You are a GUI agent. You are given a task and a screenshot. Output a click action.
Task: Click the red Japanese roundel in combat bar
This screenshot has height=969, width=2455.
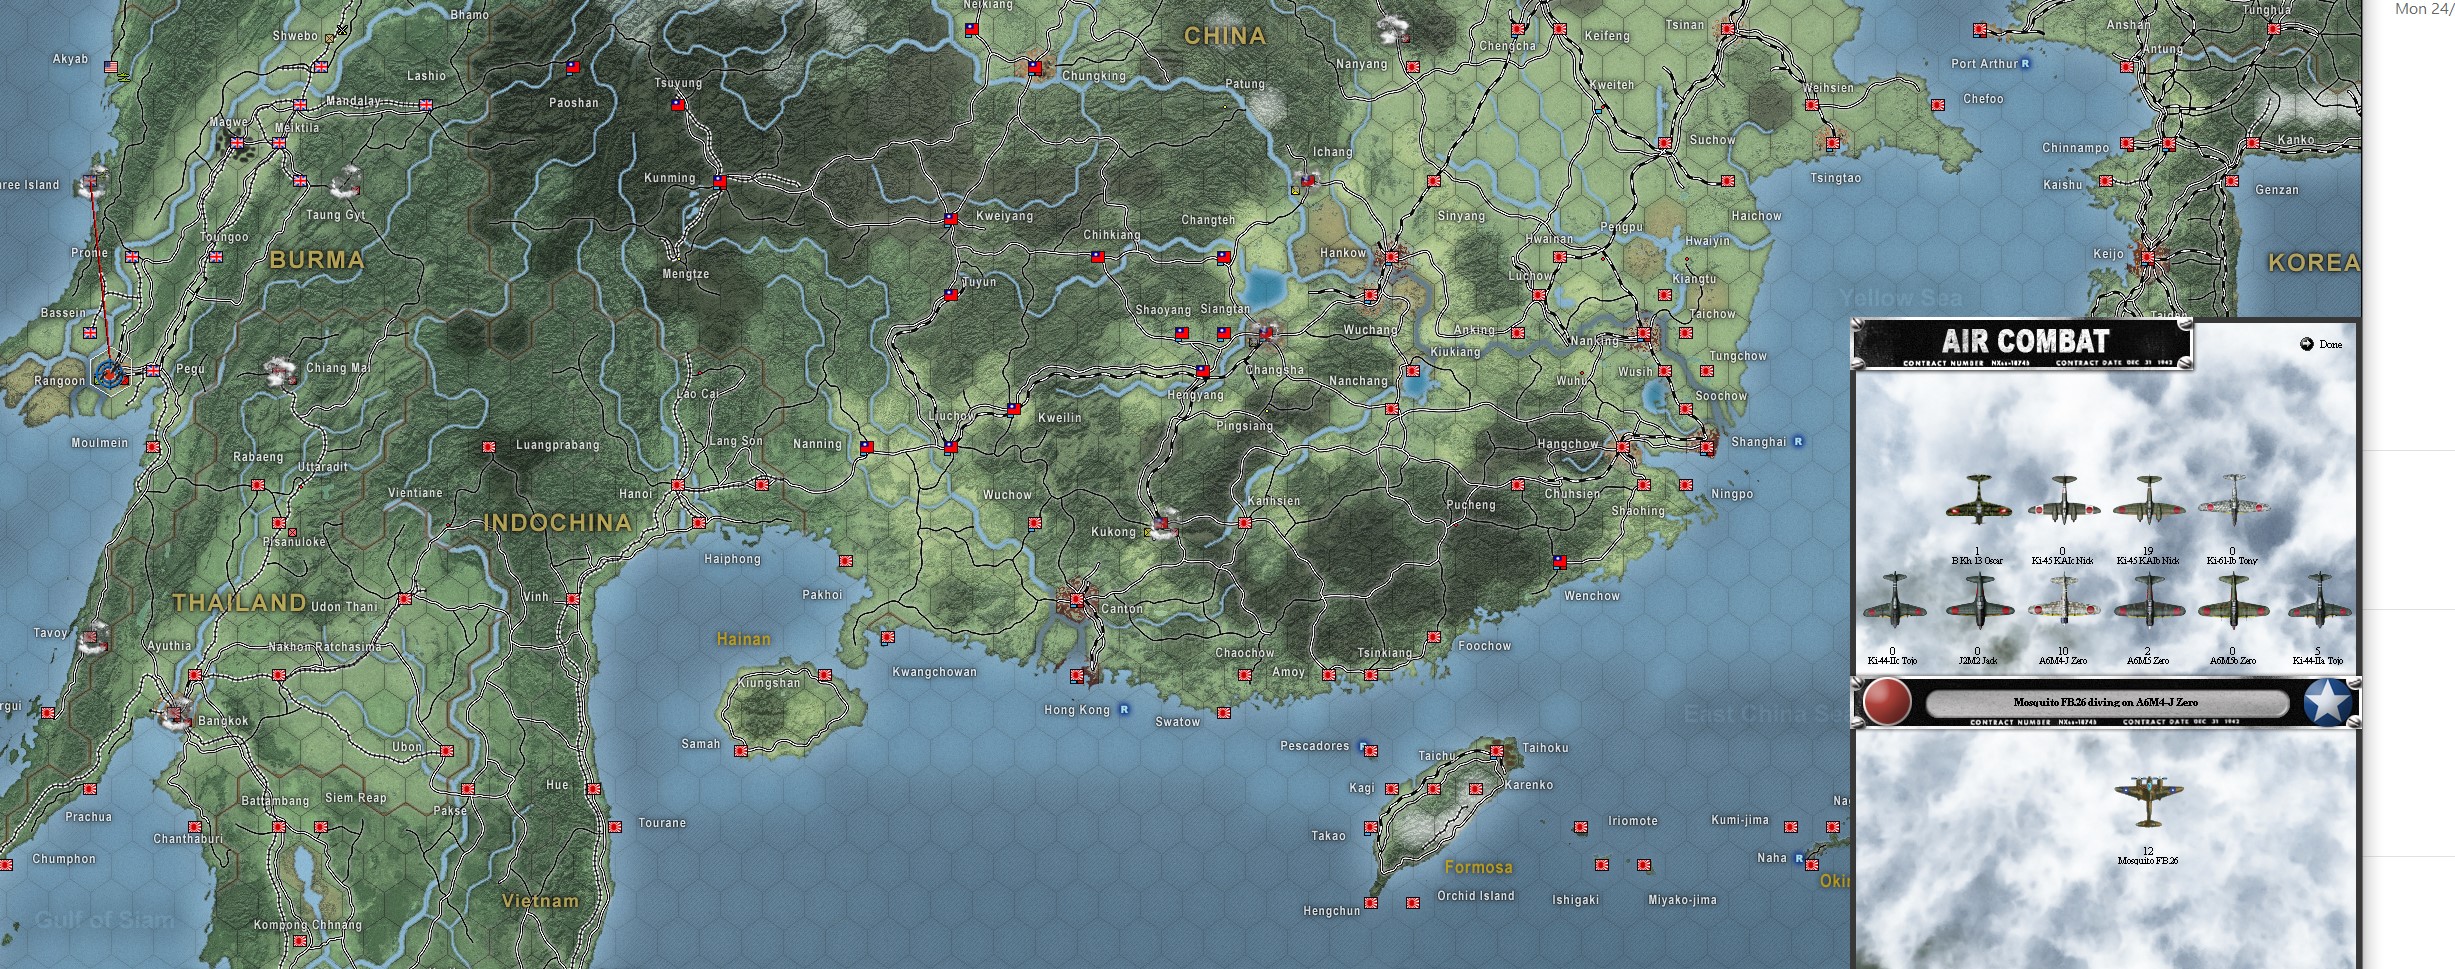tap(1887, 701)
